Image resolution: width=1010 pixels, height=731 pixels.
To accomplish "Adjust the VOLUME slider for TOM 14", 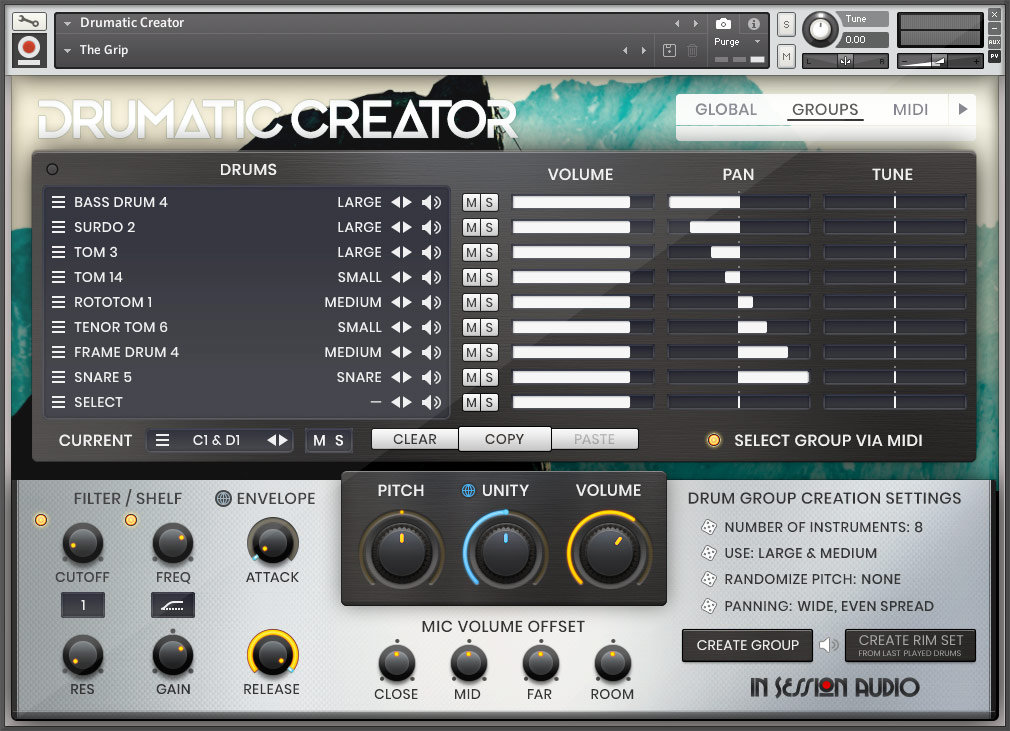I will pos(580,276).
